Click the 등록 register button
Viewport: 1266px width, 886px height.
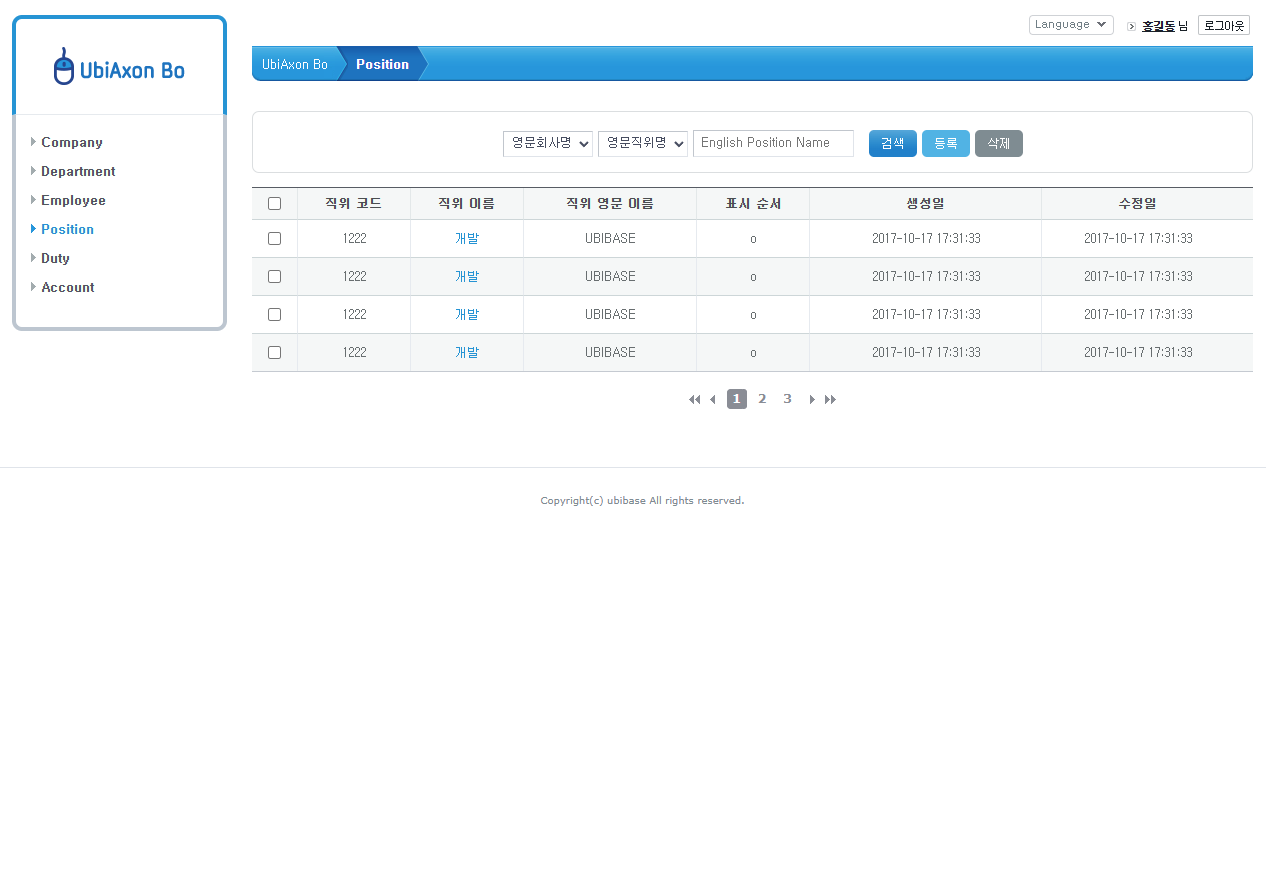pyautogui.click(x=945, y=143)
